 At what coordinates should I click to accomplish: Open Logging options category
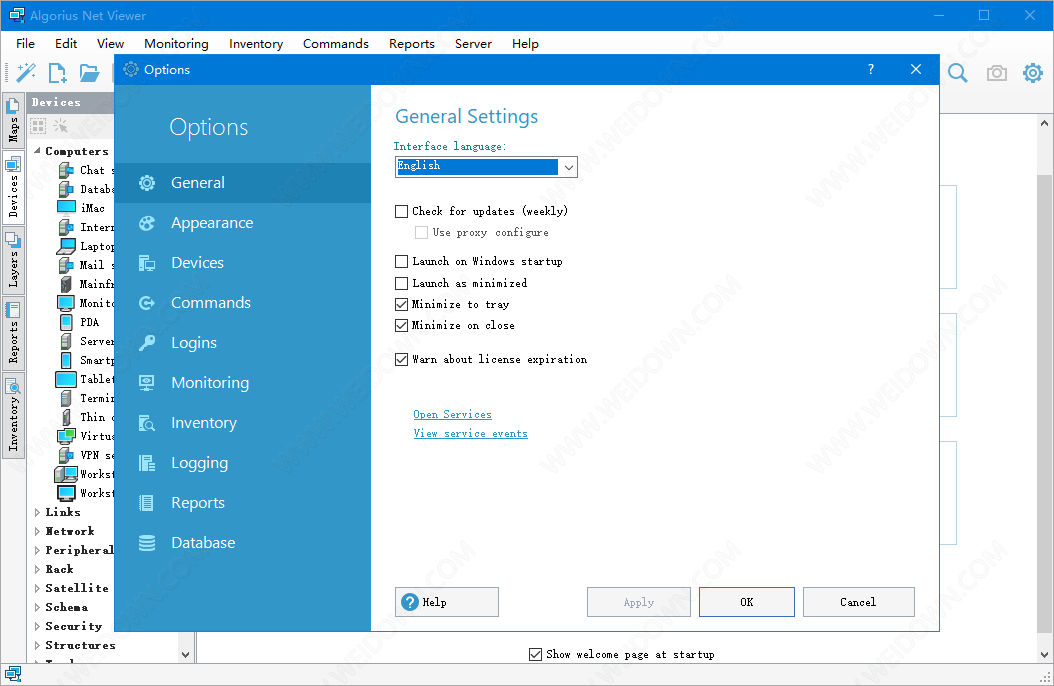pyautogui.click(x=243, y=463)
